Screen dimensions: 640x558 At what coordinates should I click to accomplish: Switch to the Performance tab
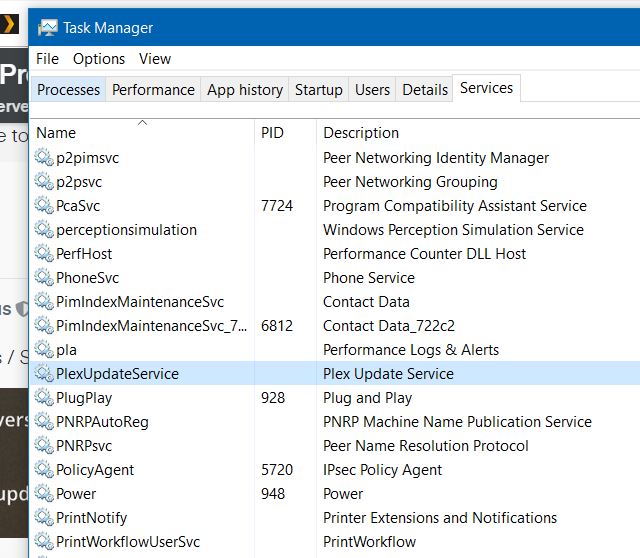pyautogui.click(x=153, y=90)
